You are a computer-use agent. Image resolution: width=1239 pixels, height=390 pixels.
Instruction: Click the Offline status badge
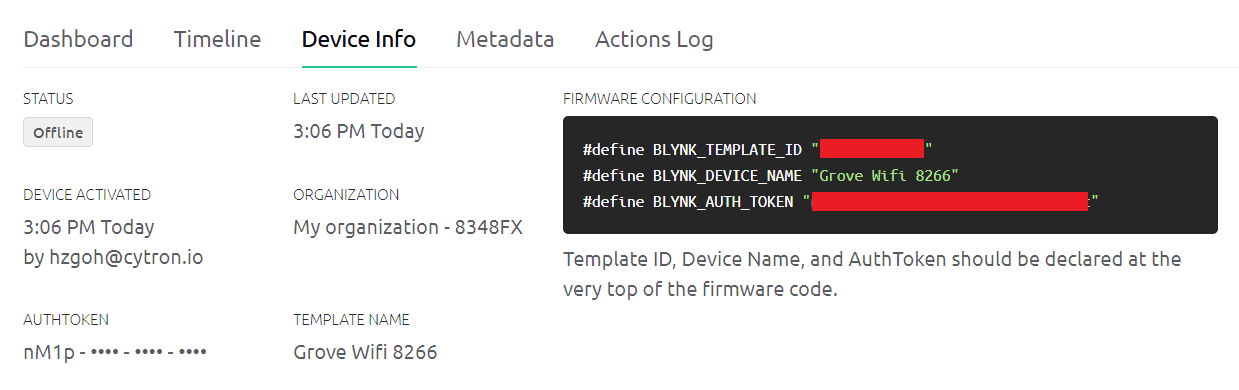58,132
